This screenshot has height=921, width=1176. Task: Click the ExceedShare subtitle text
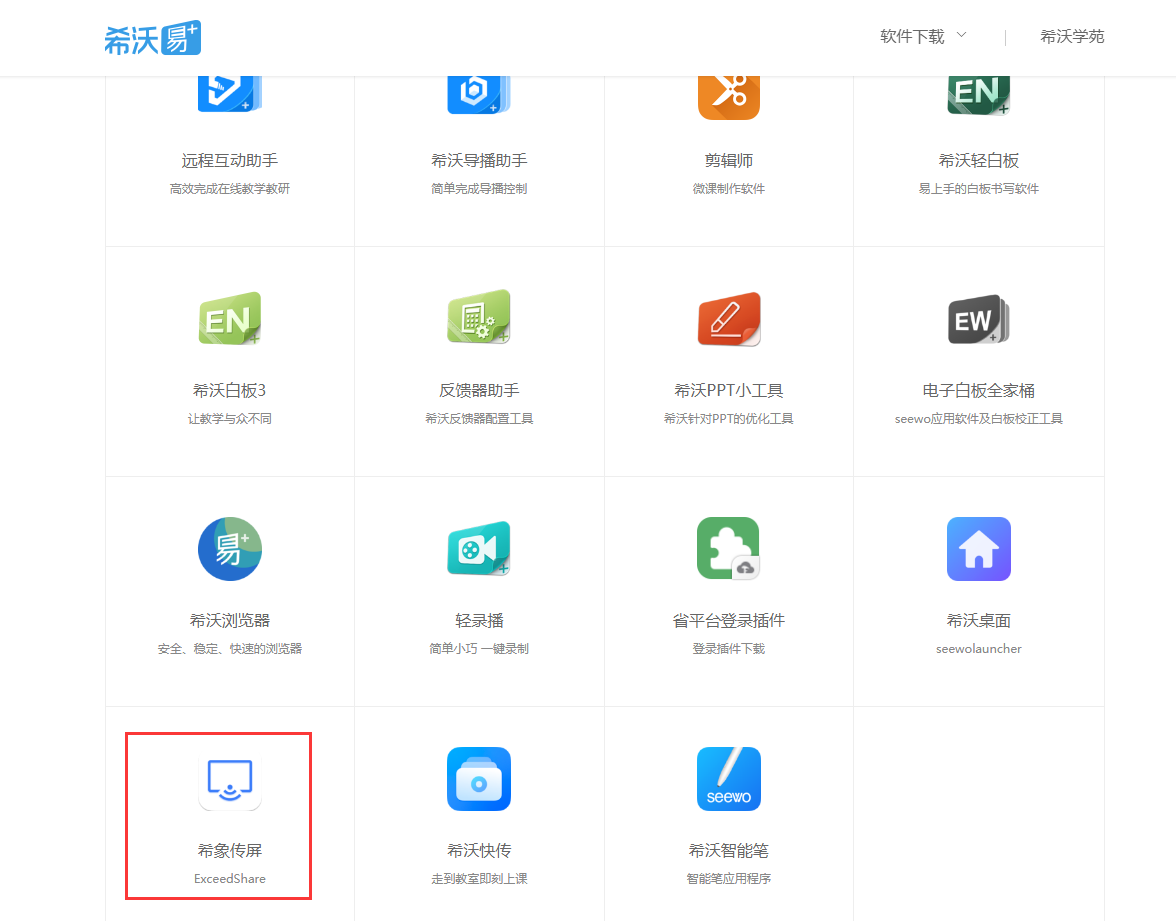coord(230,879)
